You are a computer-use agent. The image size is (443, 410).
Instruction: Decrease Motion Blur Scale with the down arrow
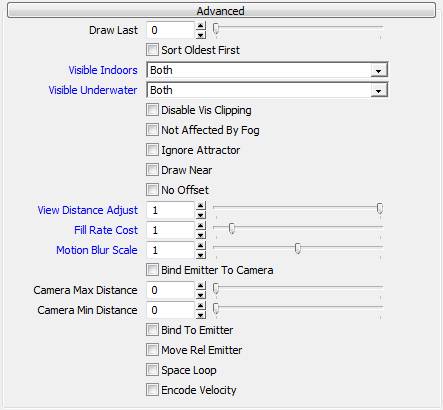point(201,255)
